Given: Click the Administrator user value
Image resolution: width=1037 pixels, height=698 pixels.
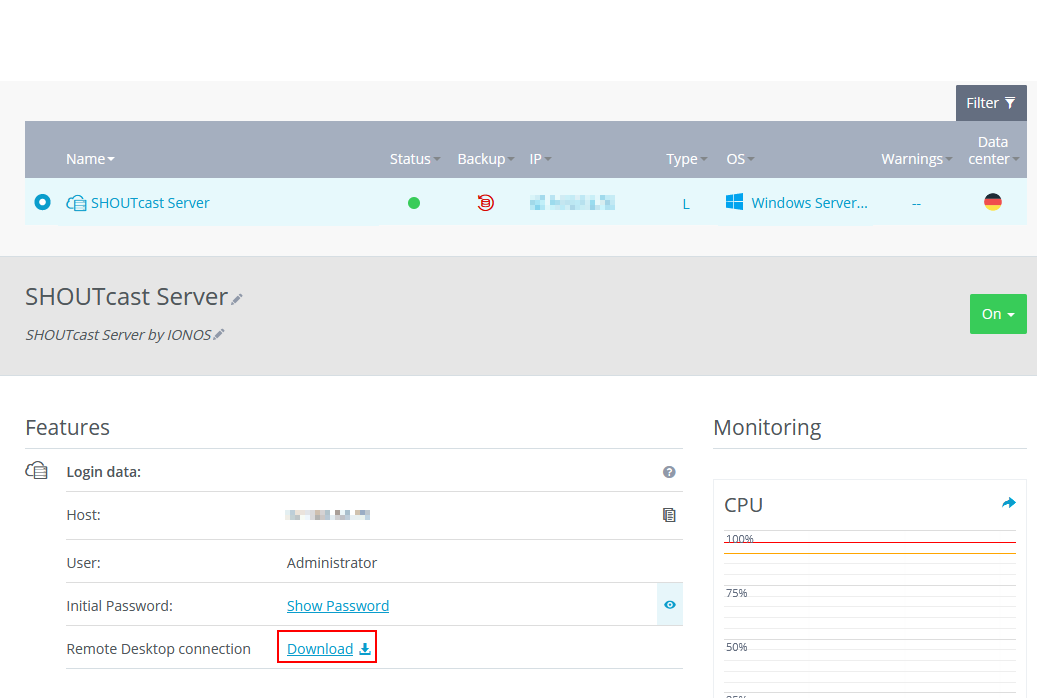Looking at the screenshot, I should (x=332, y=563).
